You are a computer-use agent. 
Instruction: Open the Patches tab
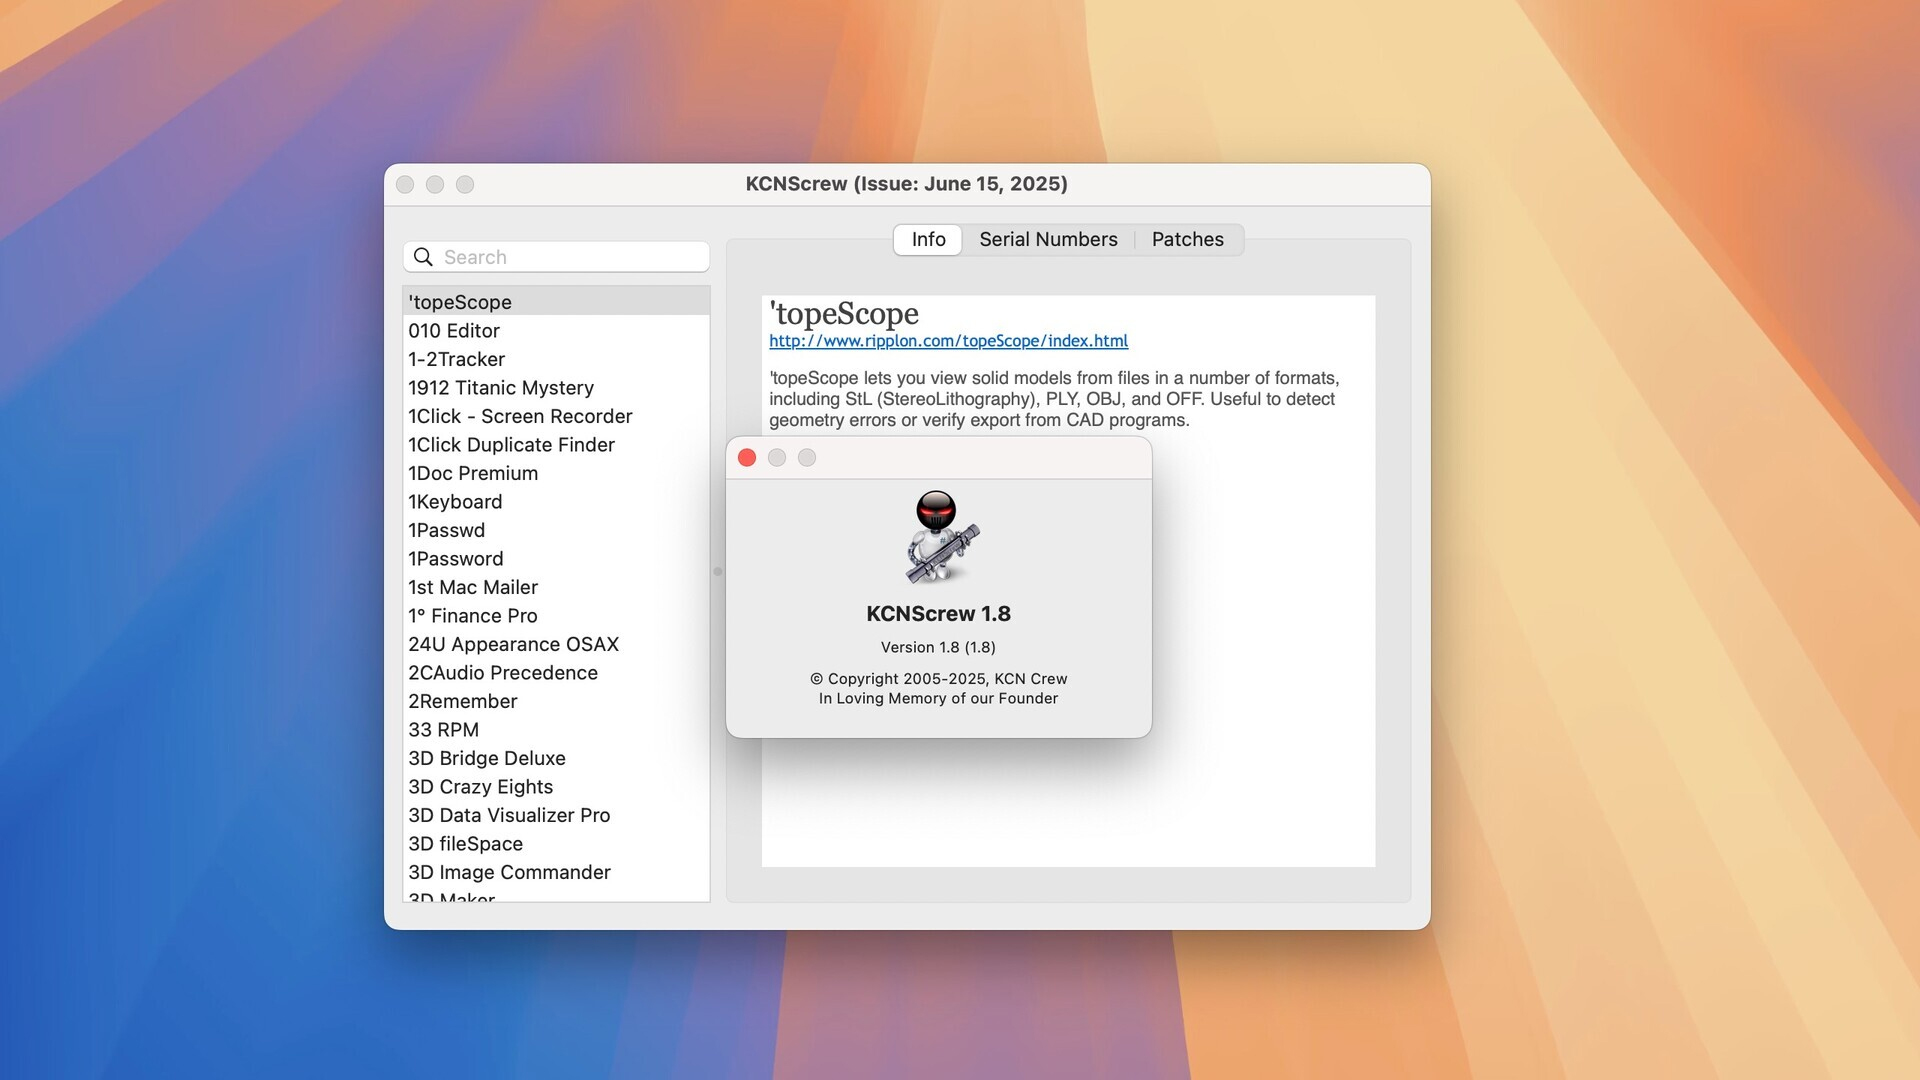coord(1187,239)
